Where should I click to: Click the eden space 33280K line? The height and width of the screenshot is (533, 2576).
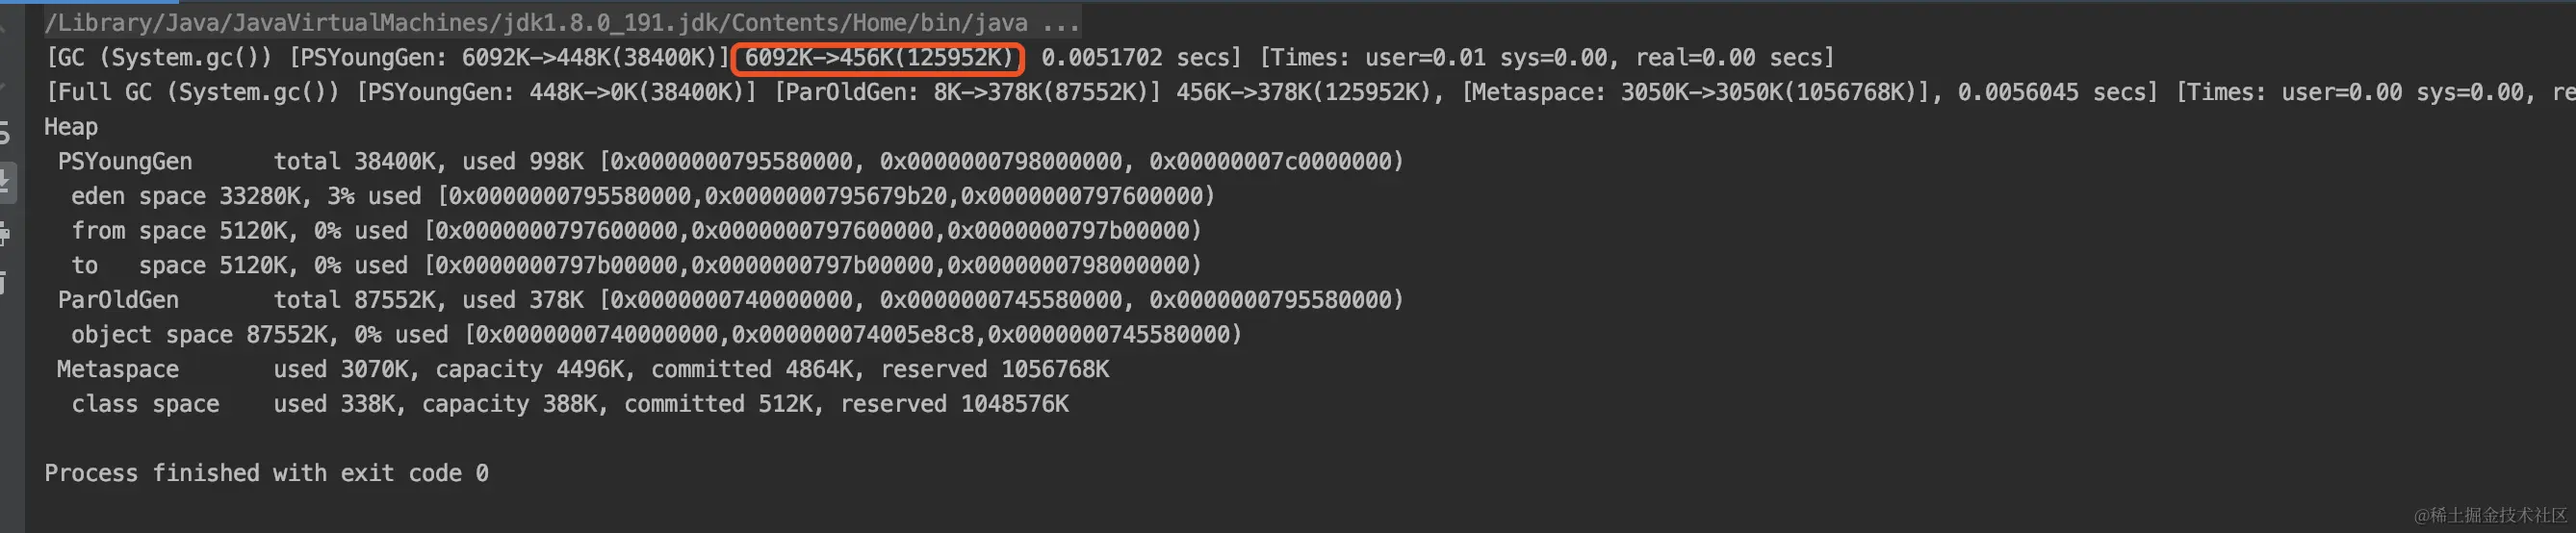[642, 196]
